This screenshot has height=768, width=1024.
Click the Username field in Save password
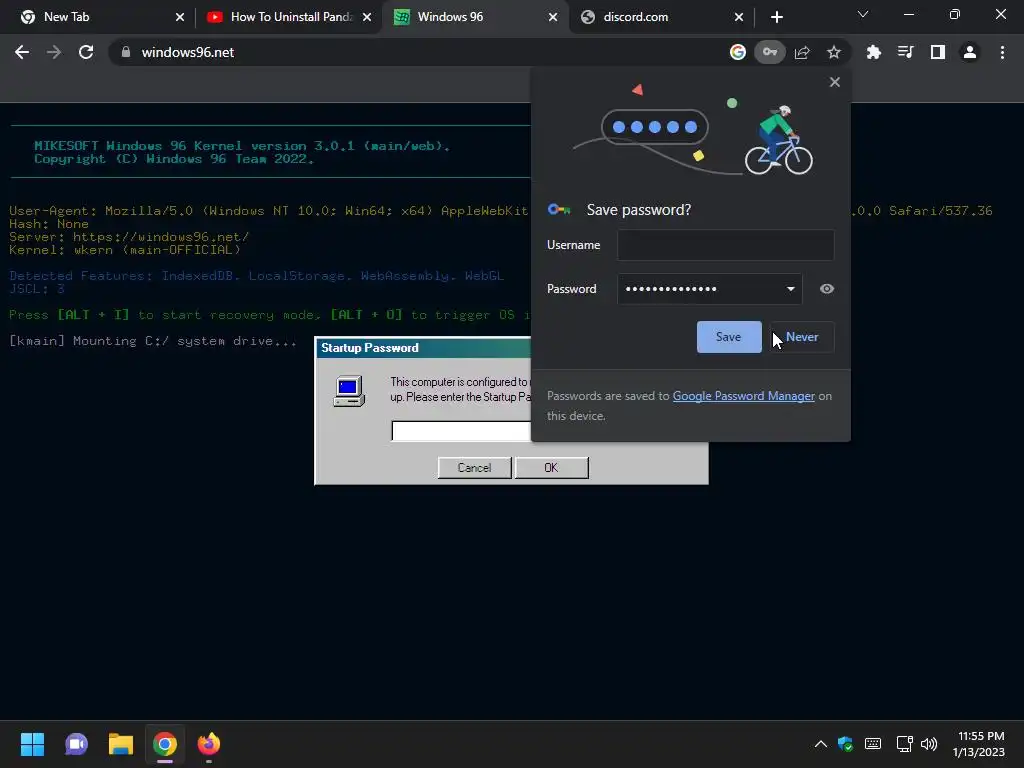[725, 245]
